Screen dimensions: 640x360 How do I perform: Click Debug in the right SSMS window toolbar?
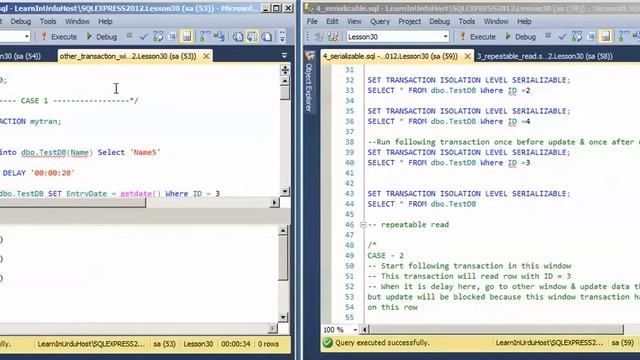pyautogui.click(x=520, y=37)
